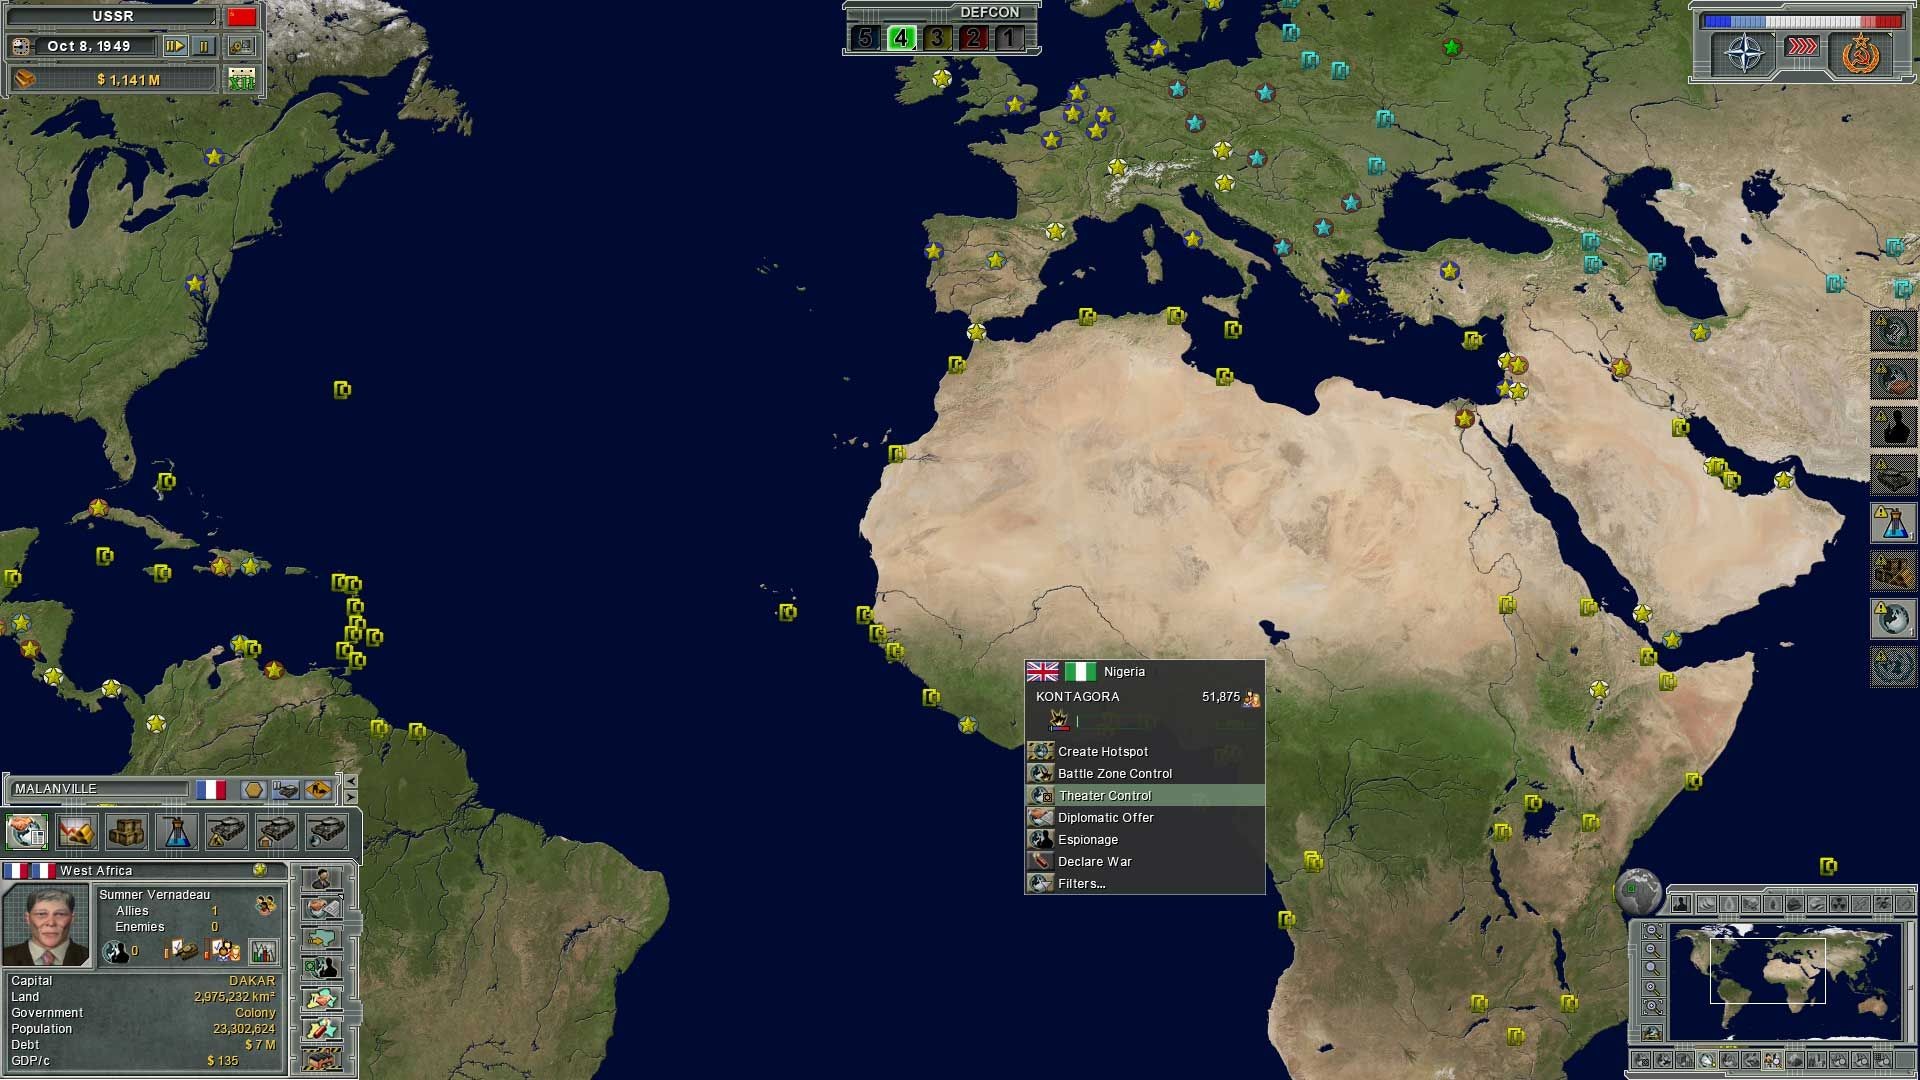Click the flask research alert on right edge
Image resolution: width=1920 pixels, height=1080 pixels.
1893,523
